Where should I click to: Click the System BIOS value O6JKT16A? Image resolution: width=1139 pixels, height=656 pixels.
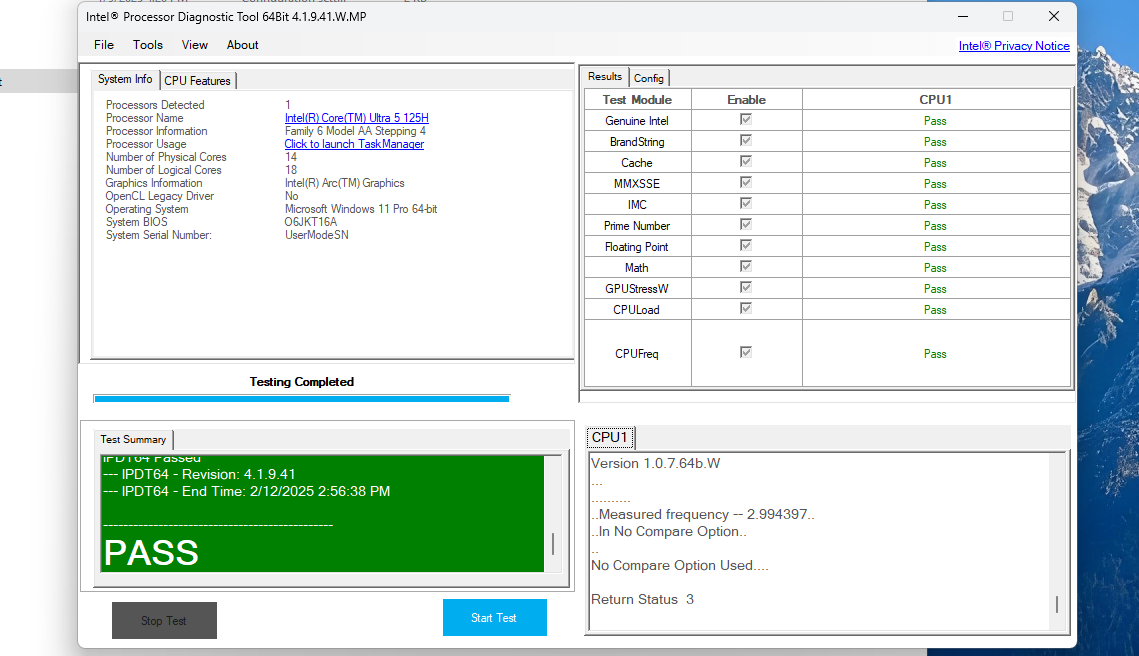(x=311, y=222)
